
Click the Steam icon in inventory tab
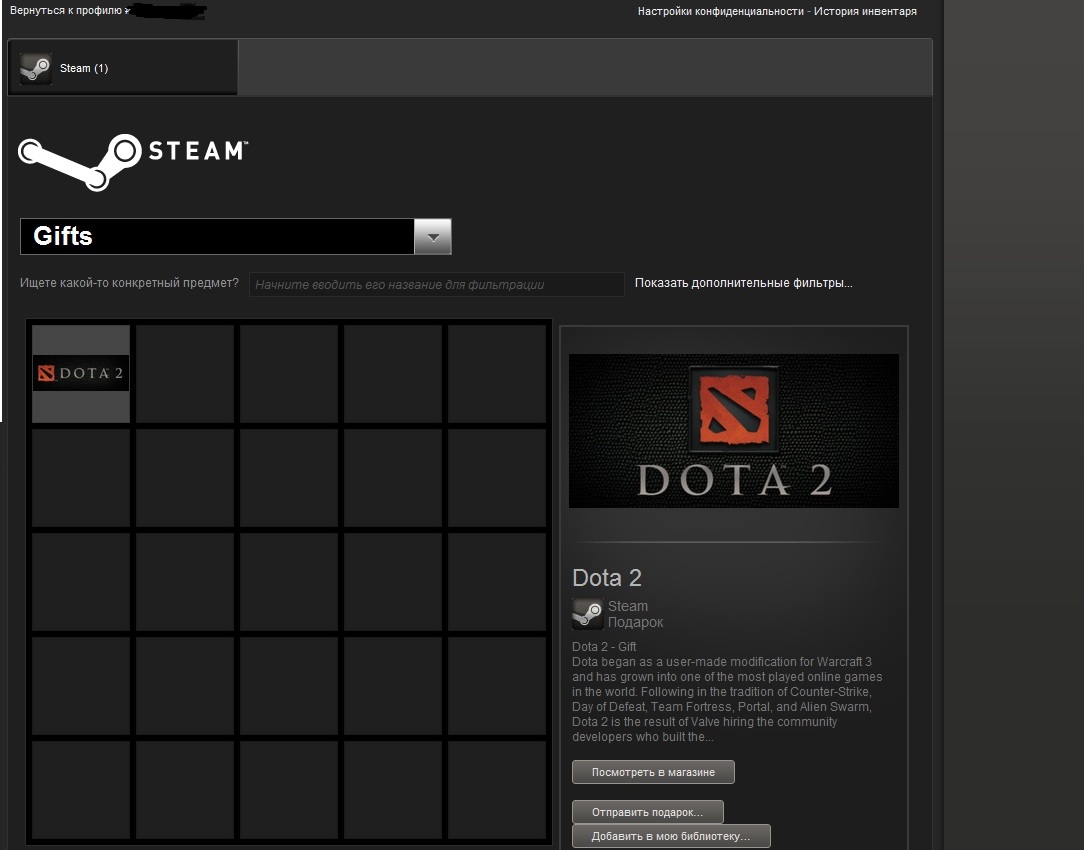coord(35,68)
